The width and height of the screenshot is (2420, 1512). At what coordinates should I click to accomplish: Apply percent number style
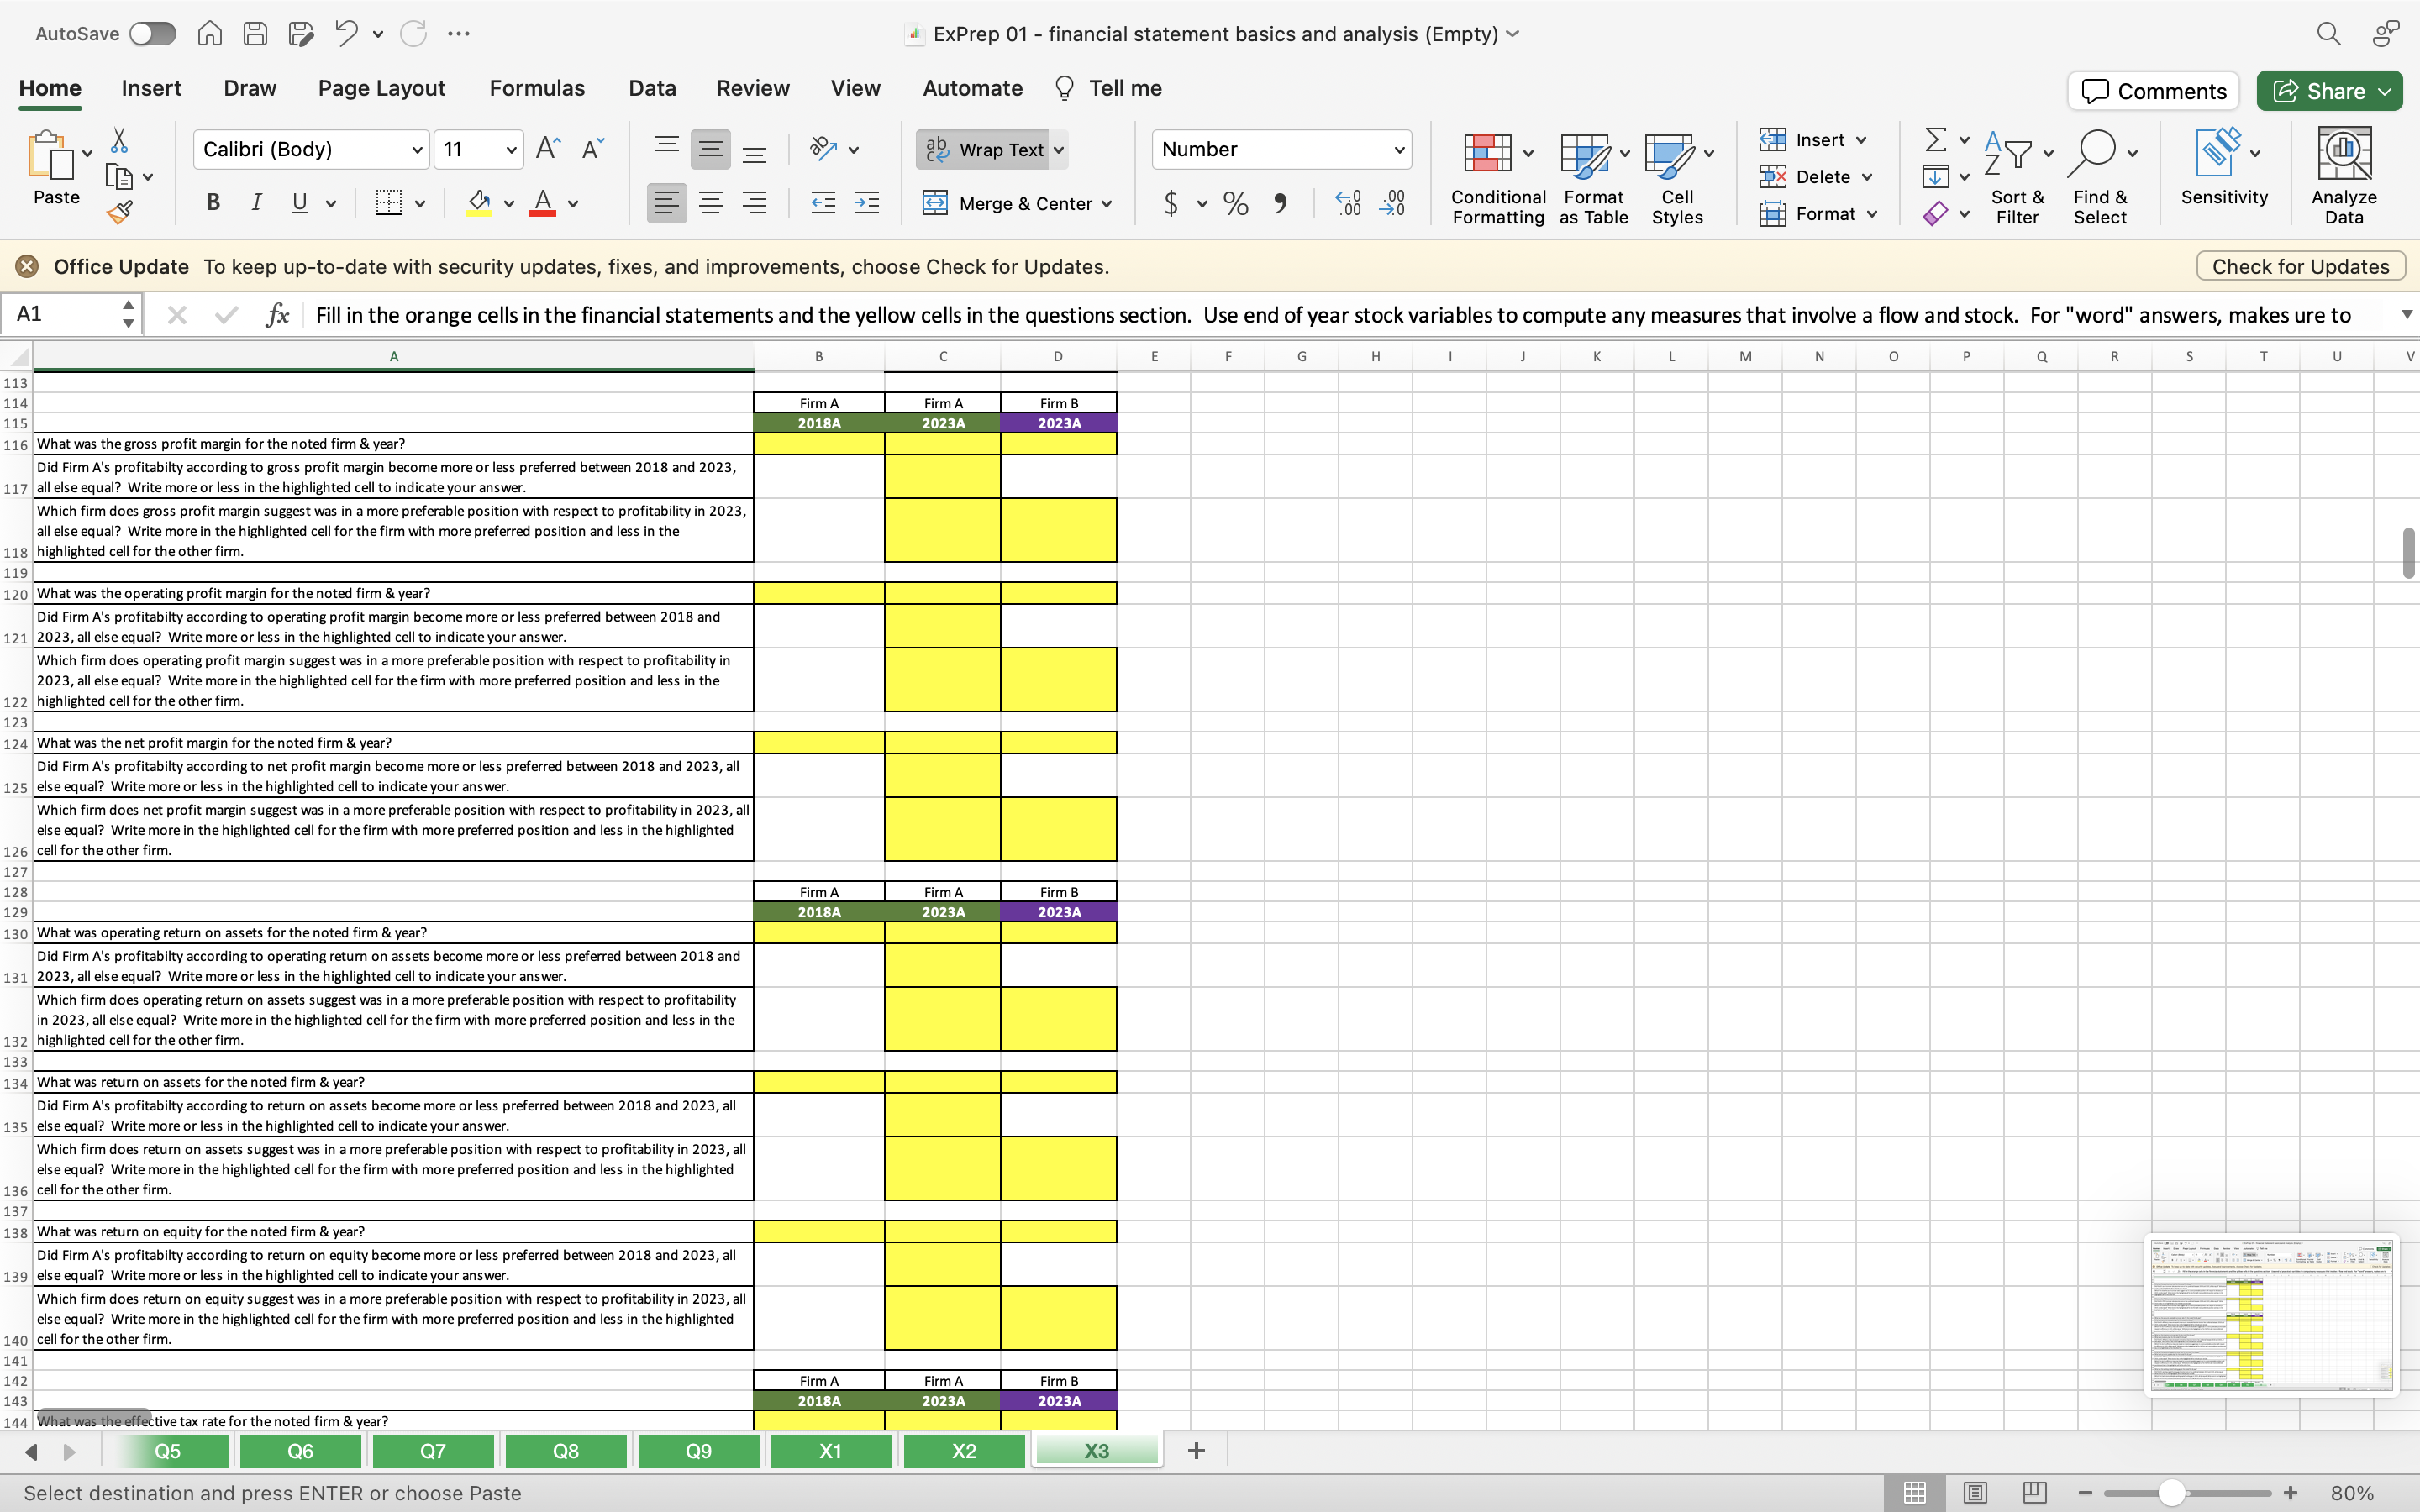[x=1235, y=203]
